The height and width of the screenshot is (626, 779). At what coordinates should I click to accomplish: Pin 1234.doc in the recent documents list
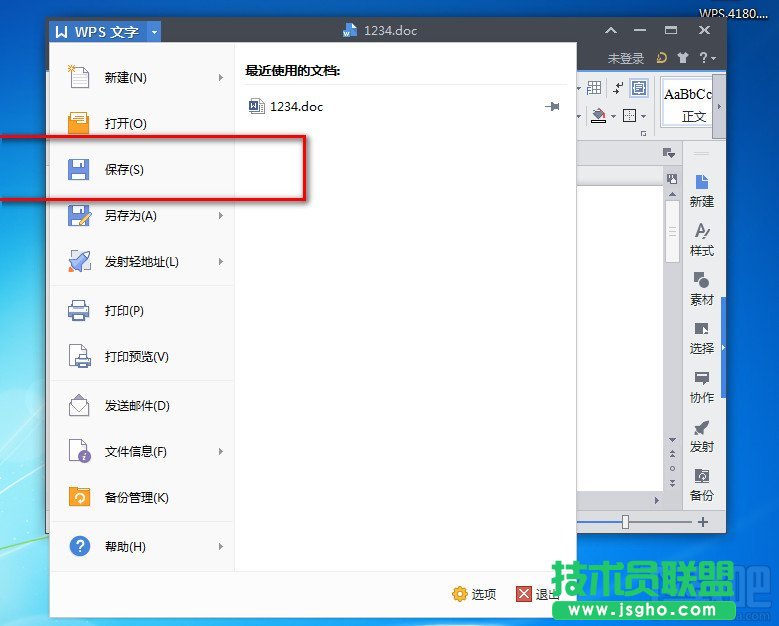pos(552,106)
